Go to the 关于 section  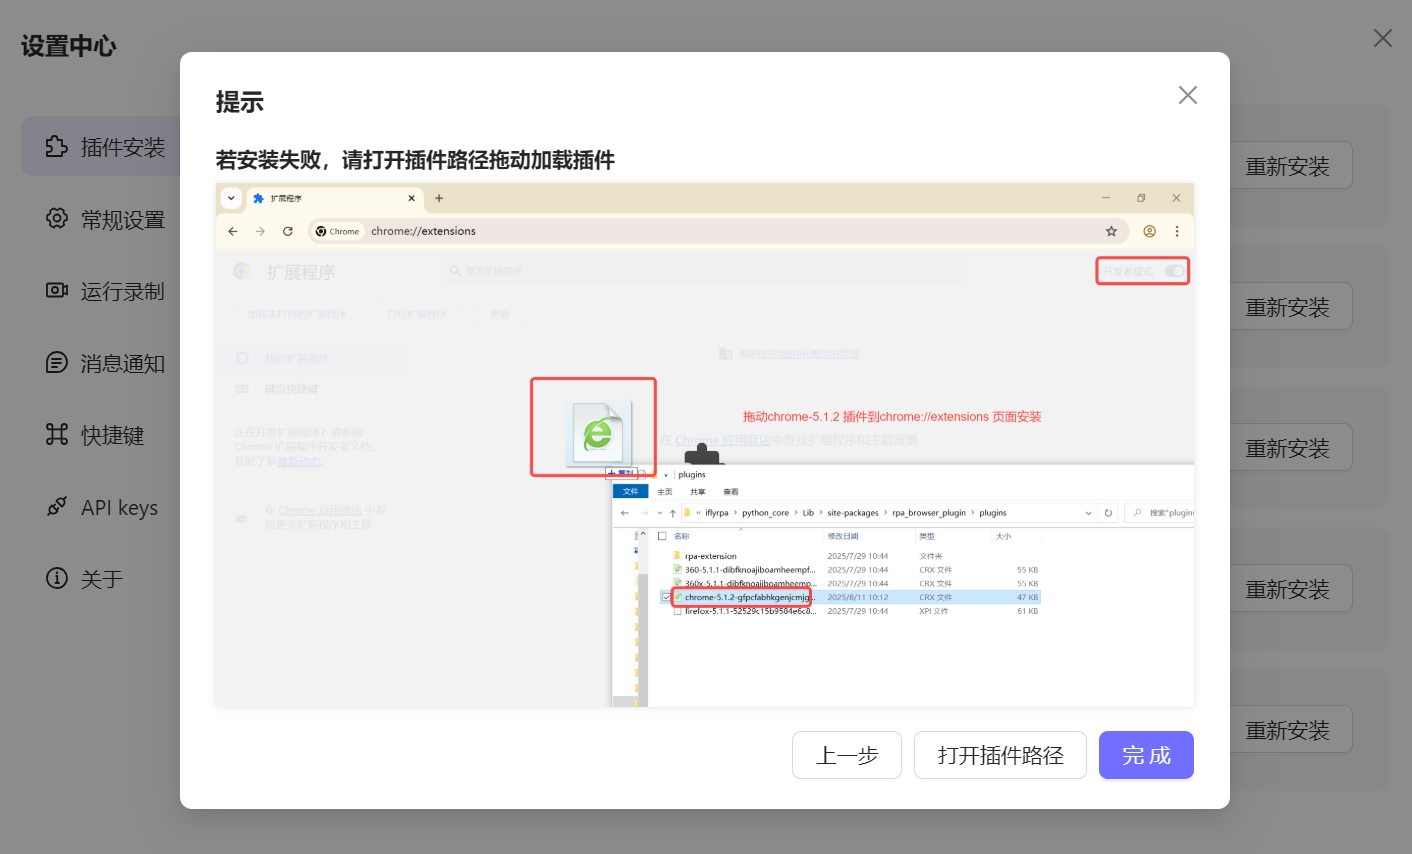(x=101, y=579)
